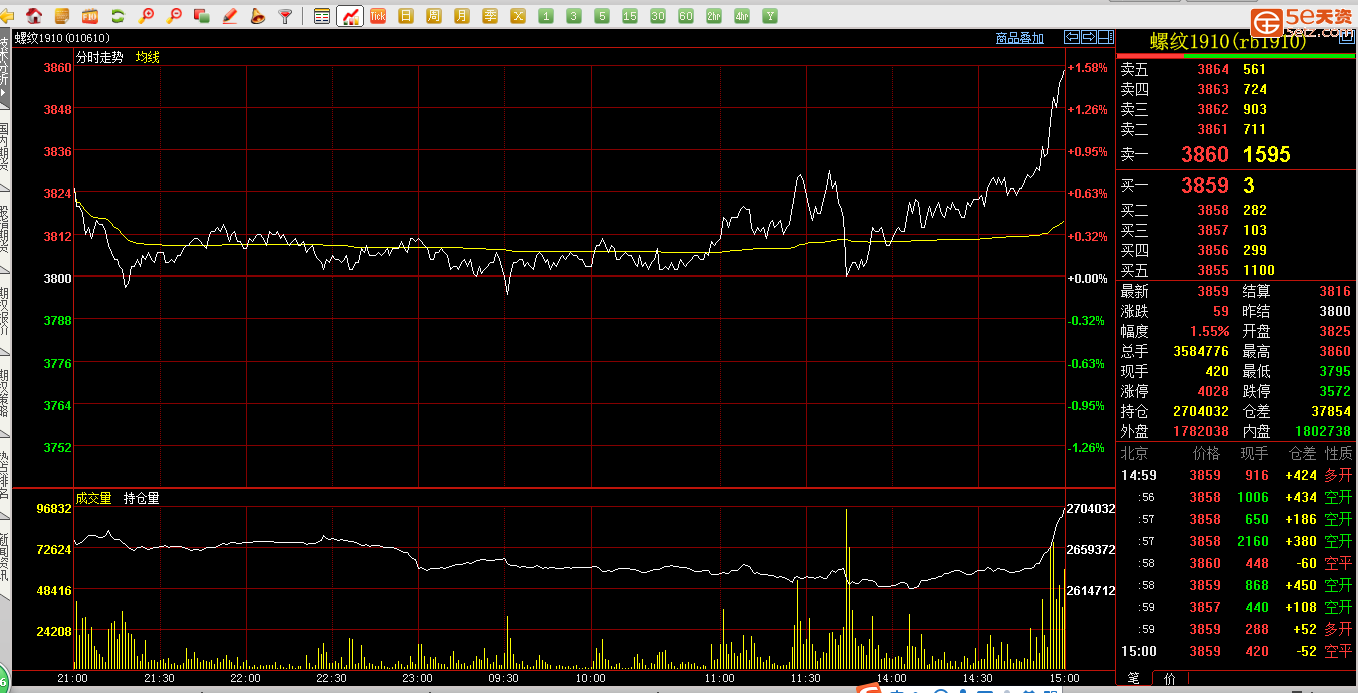Image resolution: width=1358 pixels, height=693 pixels.
Task: Open the alert bell icon
Action: pyautogui.click(x=257, y=15)
